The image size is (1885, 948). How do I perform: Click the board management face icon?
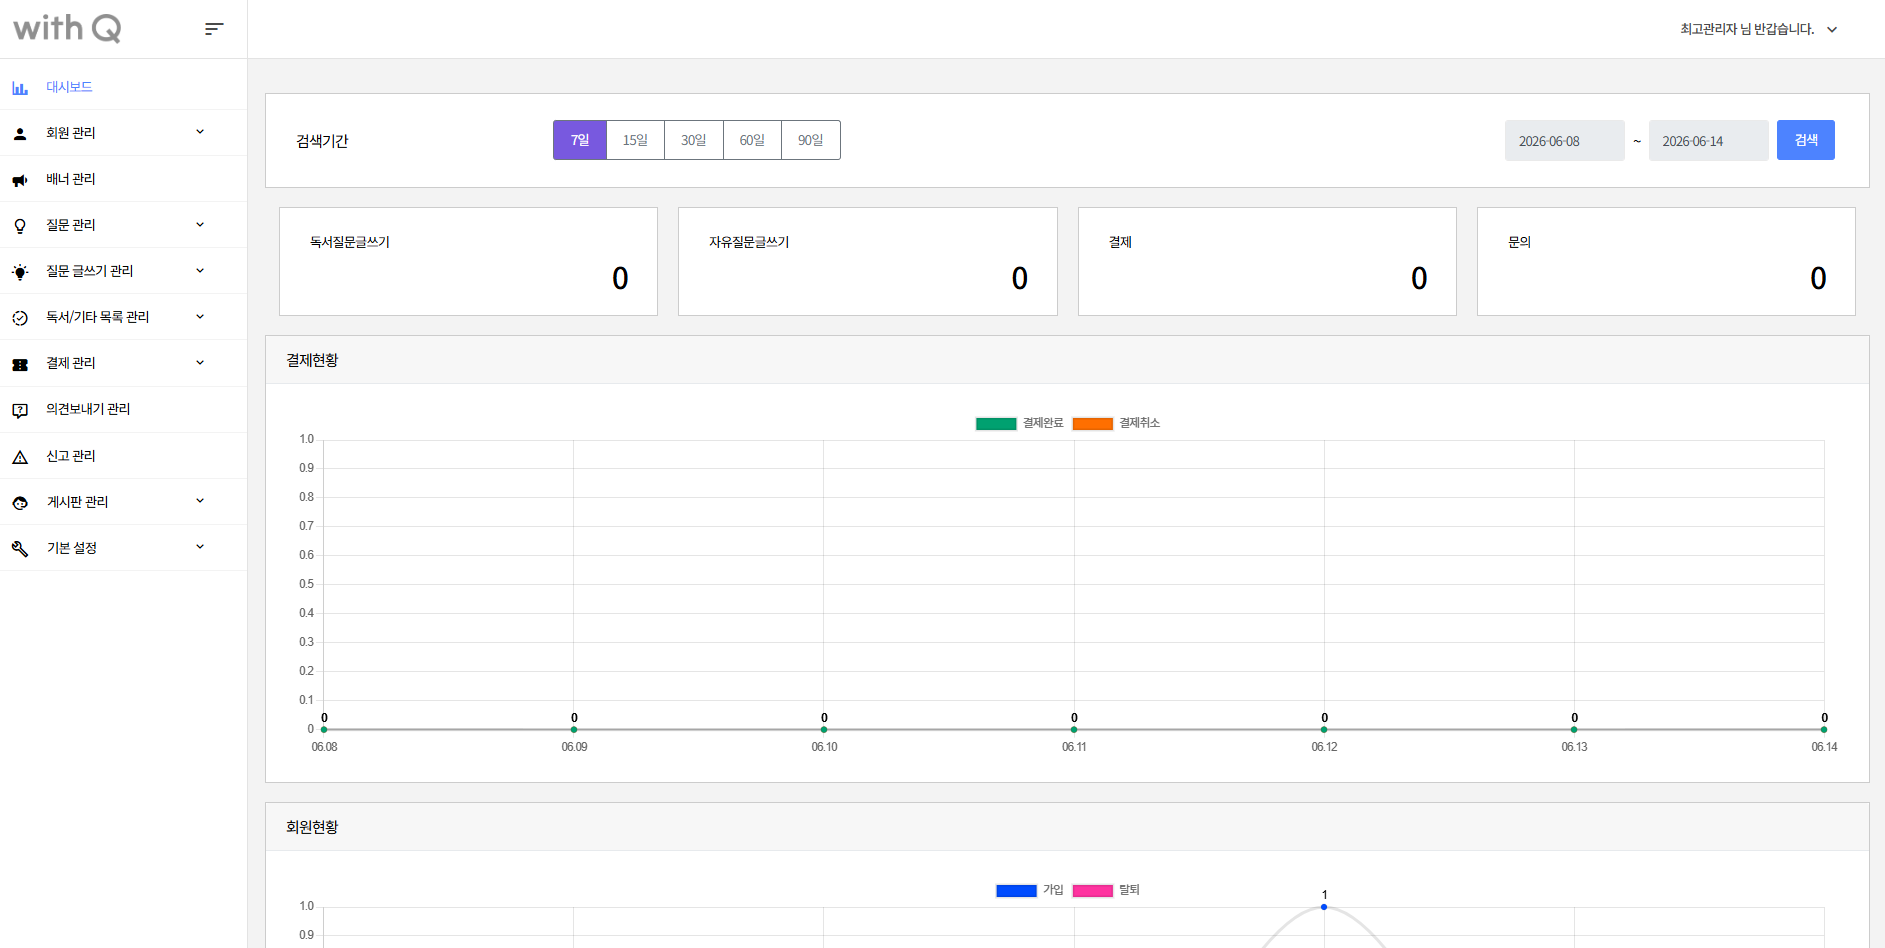click(20, 503)
